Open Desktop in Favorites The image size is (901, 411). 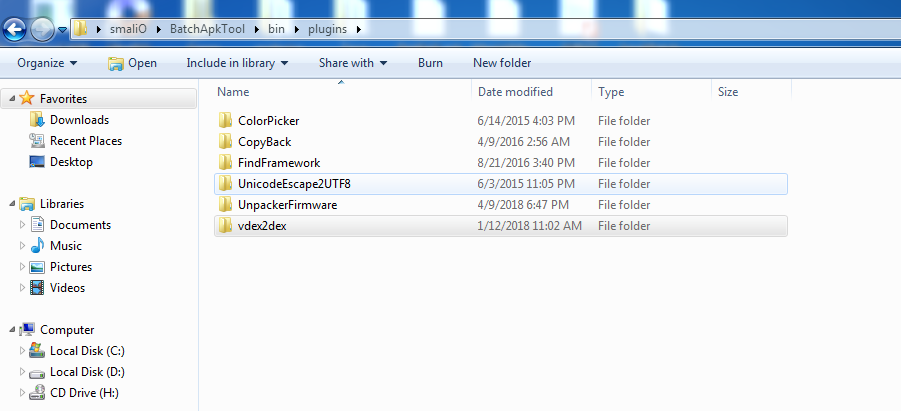pos(71,162)
